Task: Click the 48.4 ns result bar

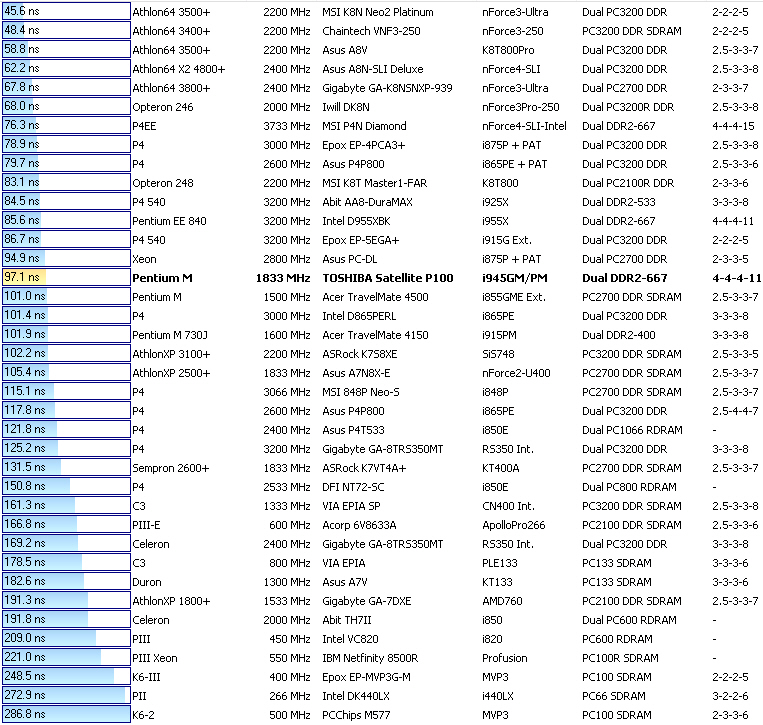Action: (66, 30)
